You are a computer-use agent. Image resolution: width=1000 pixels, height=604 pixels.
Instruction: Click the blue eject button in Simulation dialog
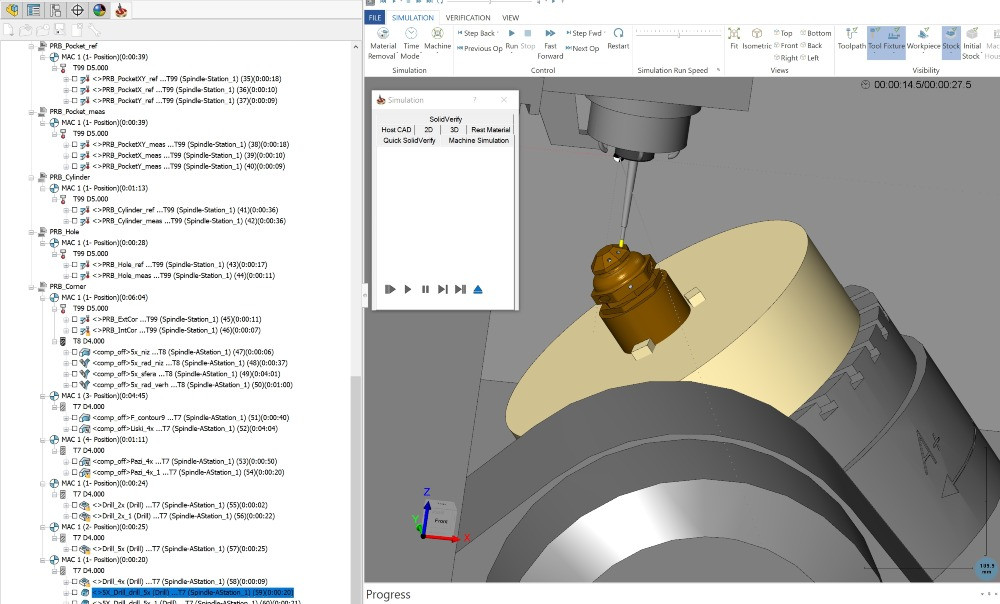tap(477, 289)
